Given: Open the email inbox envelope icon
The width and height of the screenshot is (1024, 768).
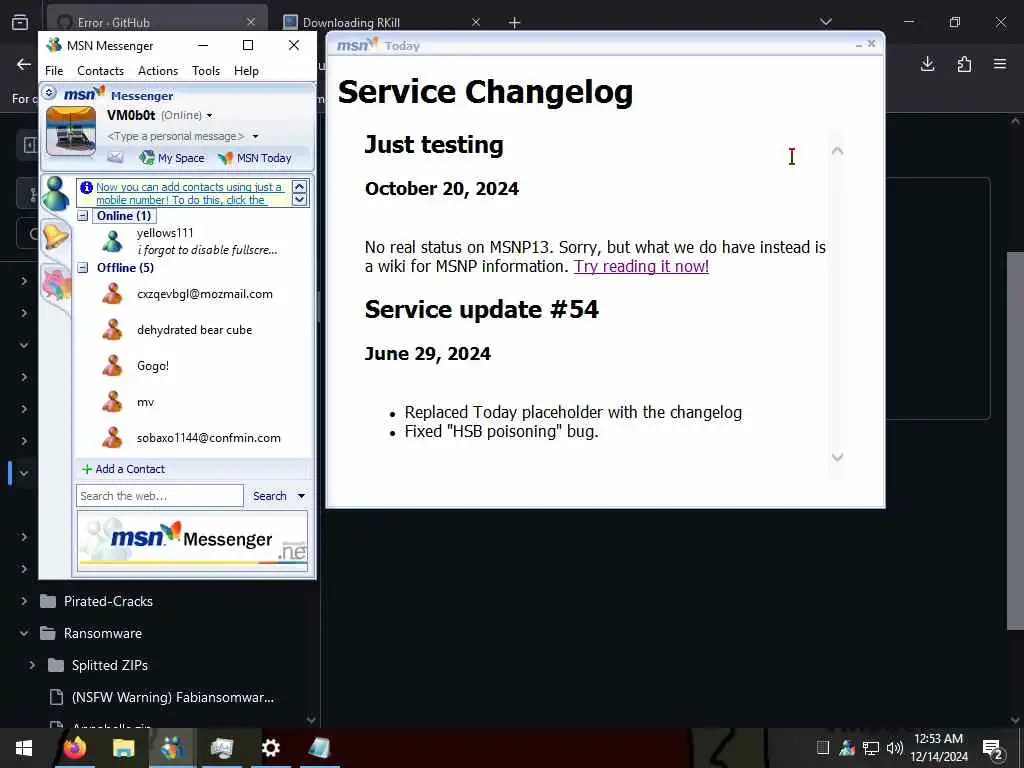Looking at the screenshot, I should [116, 157].
